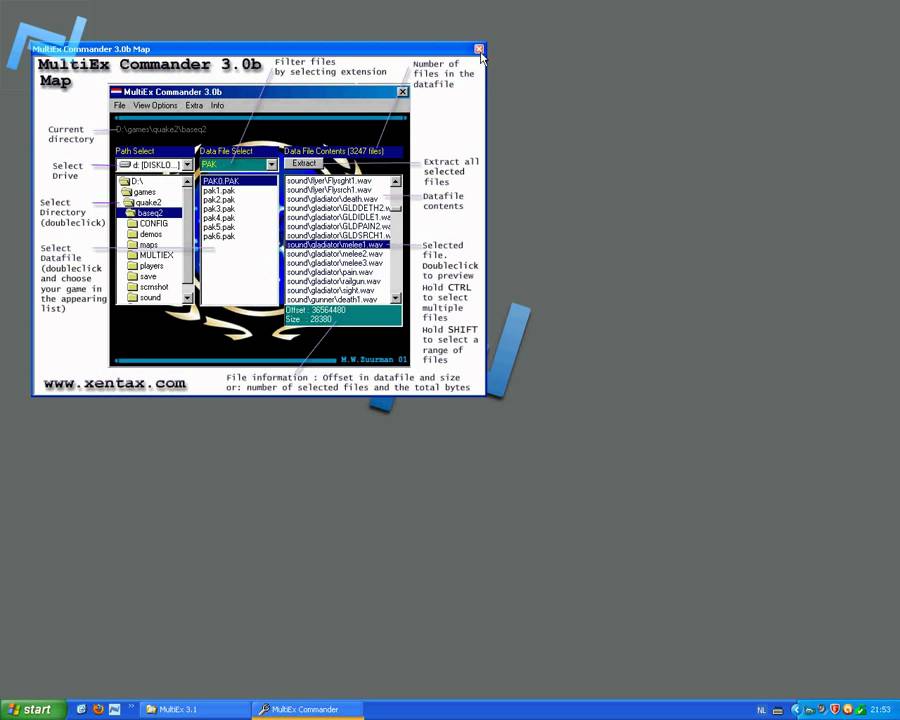Click the orange round tray icon
900x720 pixels.
(x=848, y=710)
